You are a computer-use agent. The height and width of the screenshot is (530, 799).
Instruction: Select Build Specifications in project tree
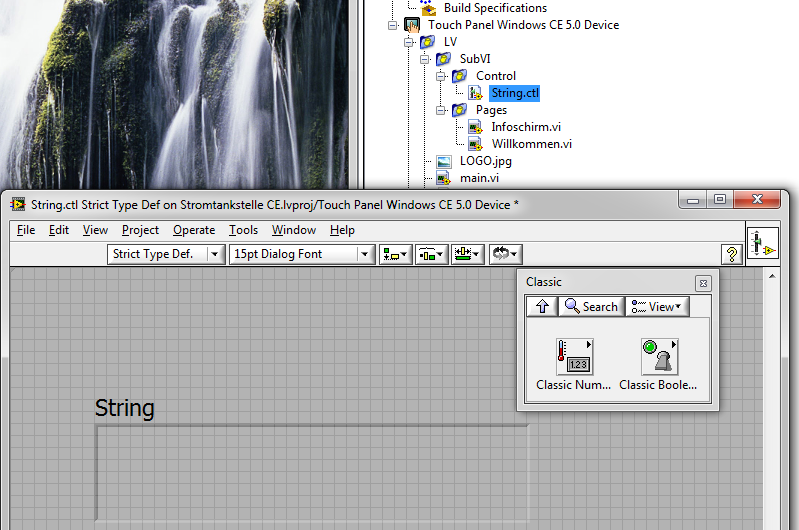click(495, 8)
